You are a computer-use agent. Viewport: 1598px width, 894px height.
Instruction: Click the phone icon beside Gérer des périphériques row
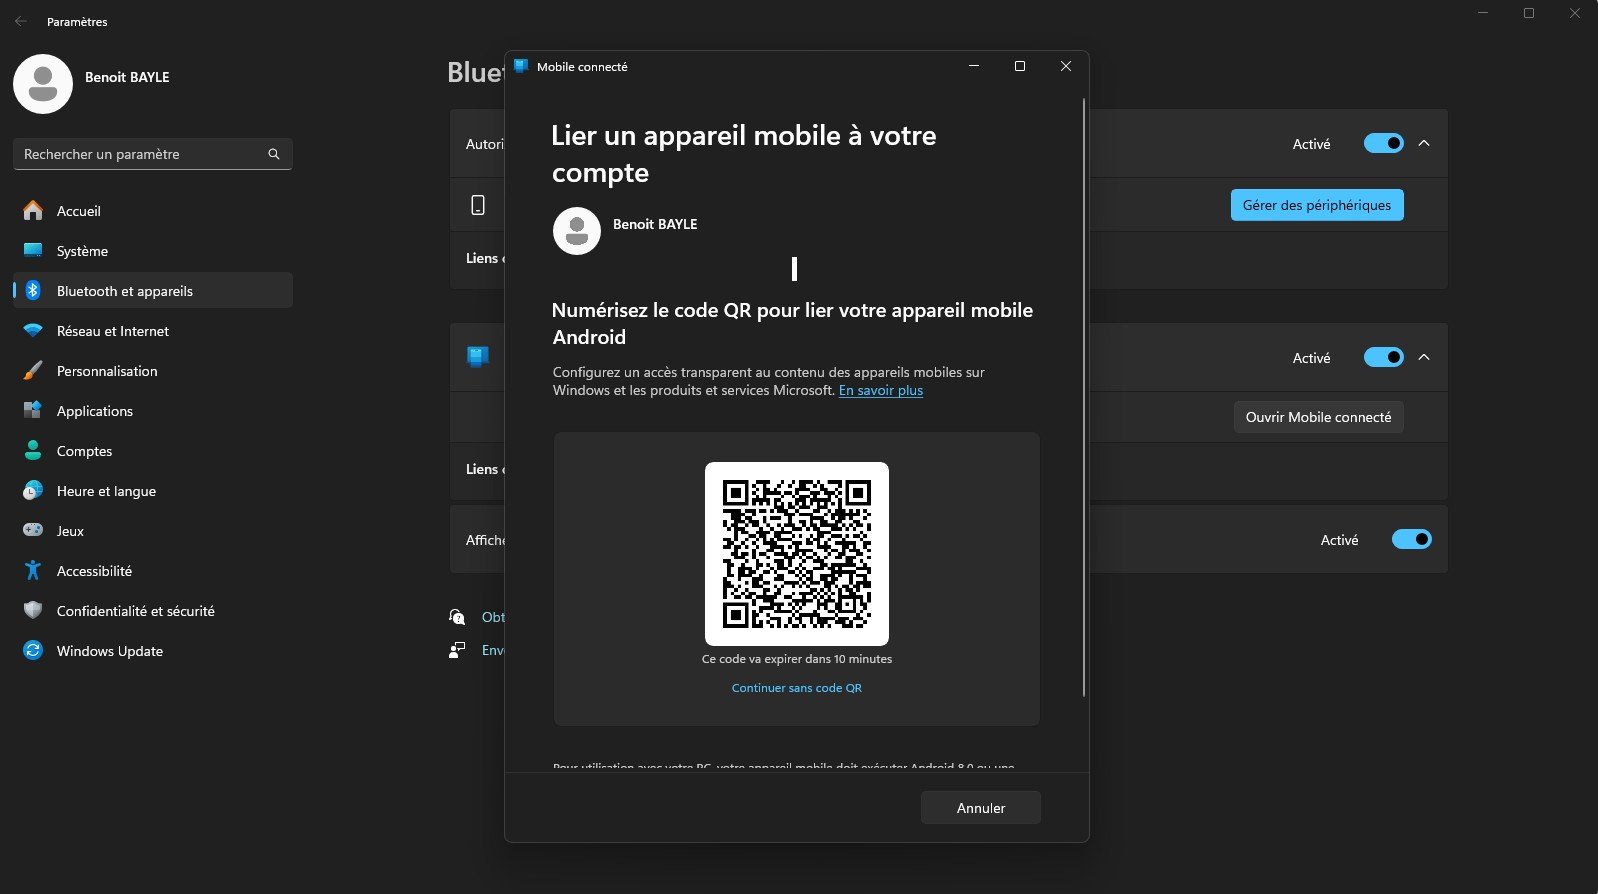click(x=478, y=205)
